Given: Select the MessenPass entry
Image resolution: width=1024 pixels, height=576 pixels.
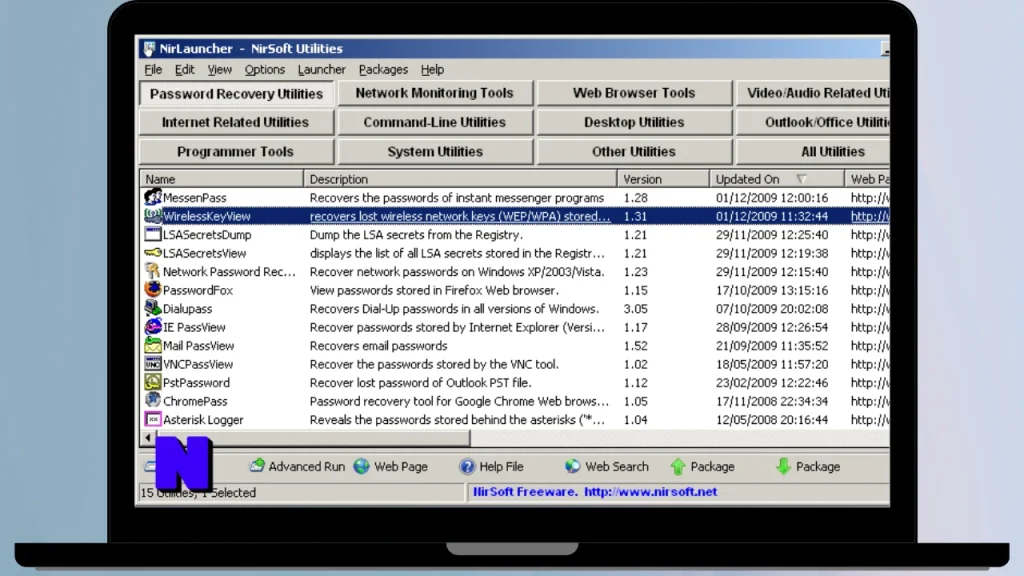Looking at the screenshot, I should tap(195, 198).
